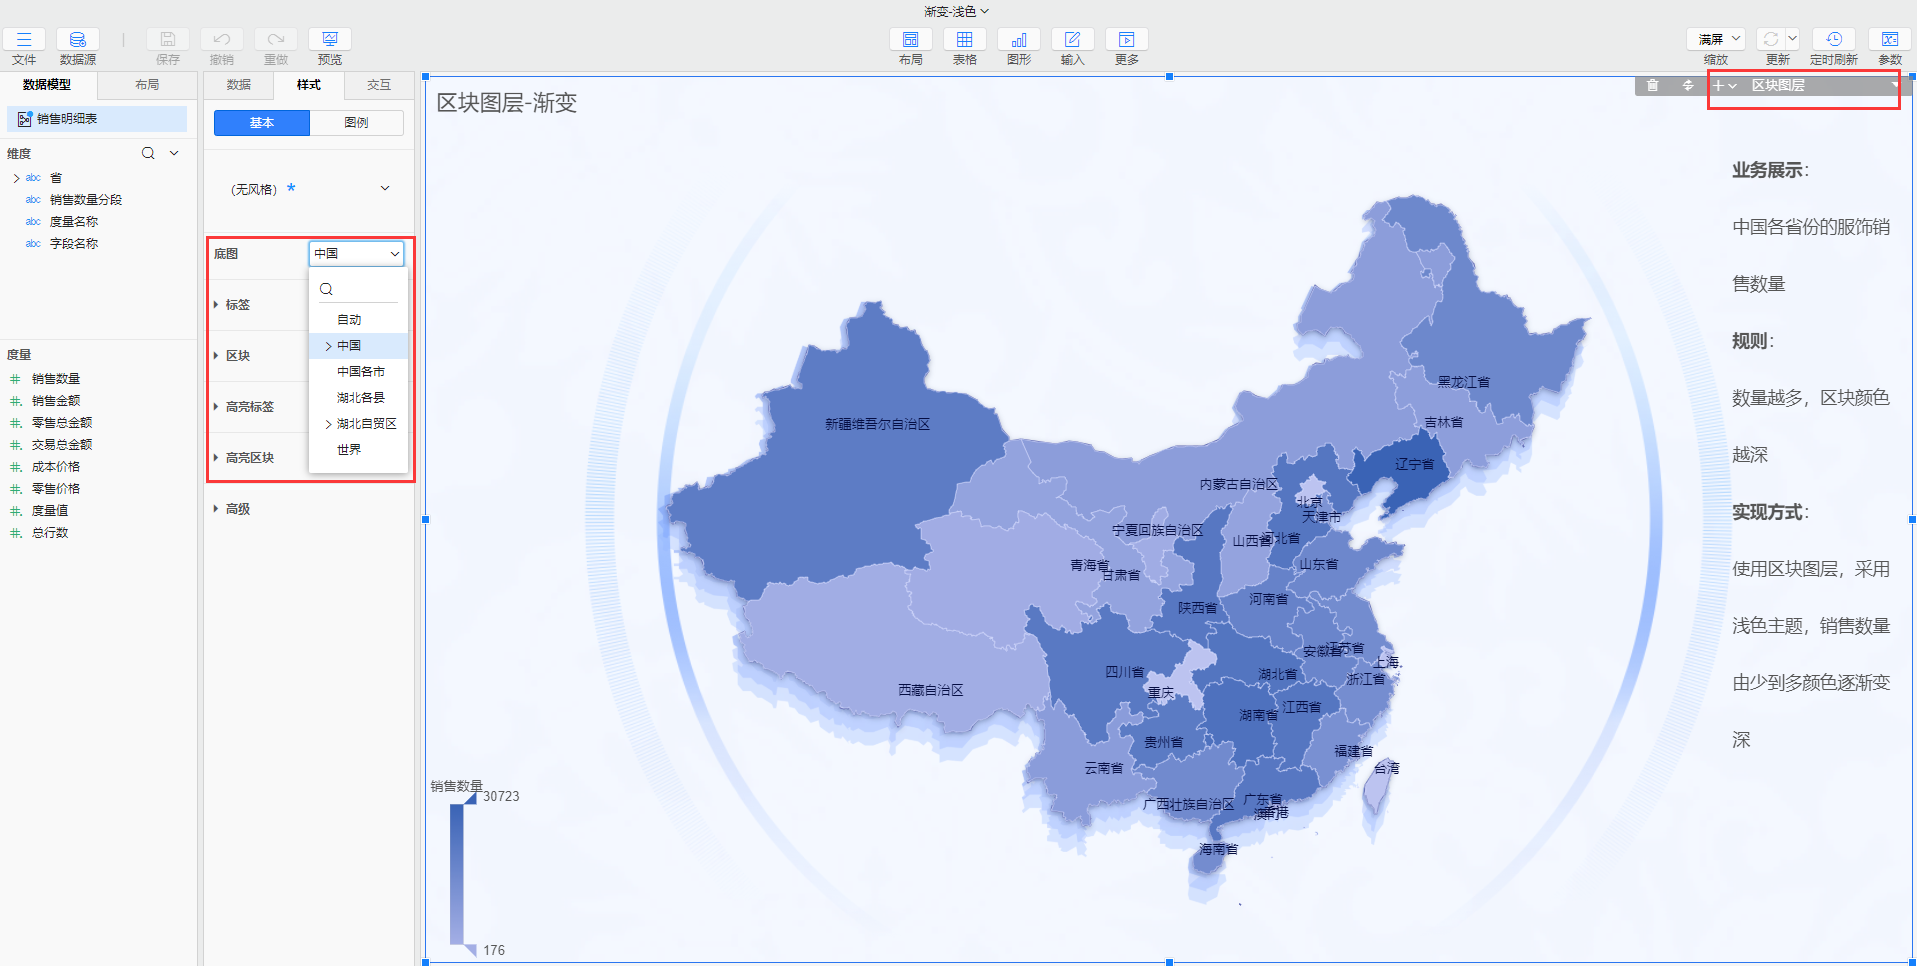
Task: Switch to the 交互 tab
Action: [x=378, y=85]
